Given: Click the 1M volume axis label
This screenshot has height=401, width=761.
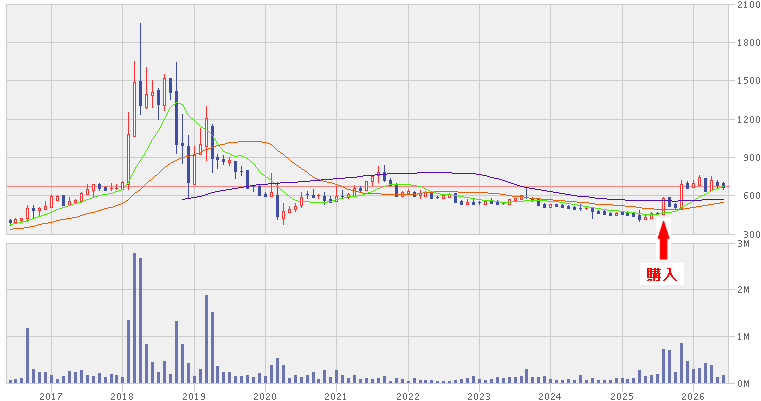Looking at the screenshot, I should pos(743,336).
